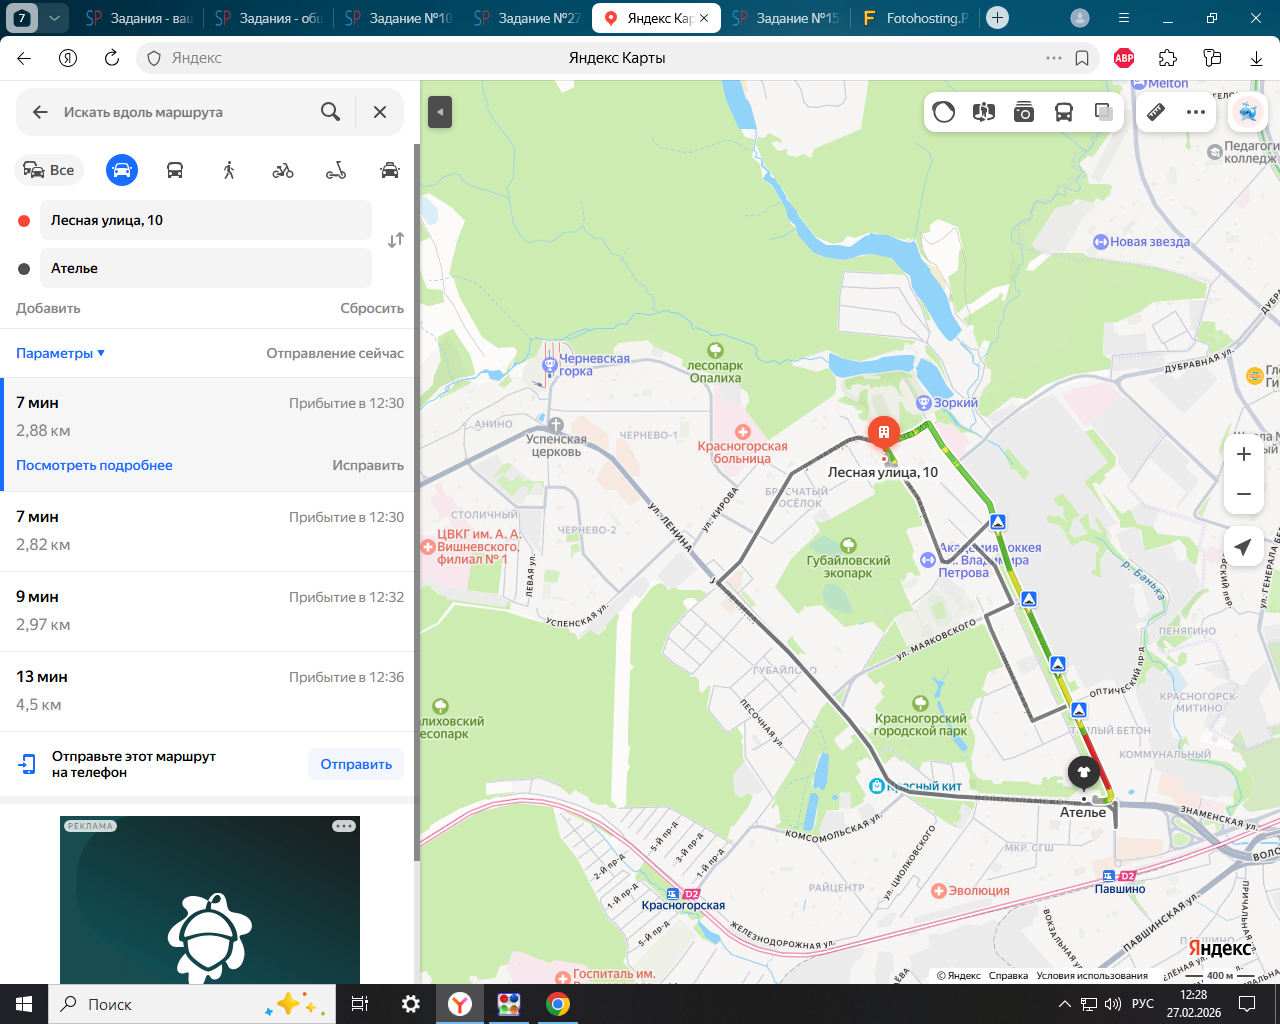The height and width of the screenshot is (1024, 1280).
Task: Send route to phone with 'Отправить'
Action: (x=356, y=764)
